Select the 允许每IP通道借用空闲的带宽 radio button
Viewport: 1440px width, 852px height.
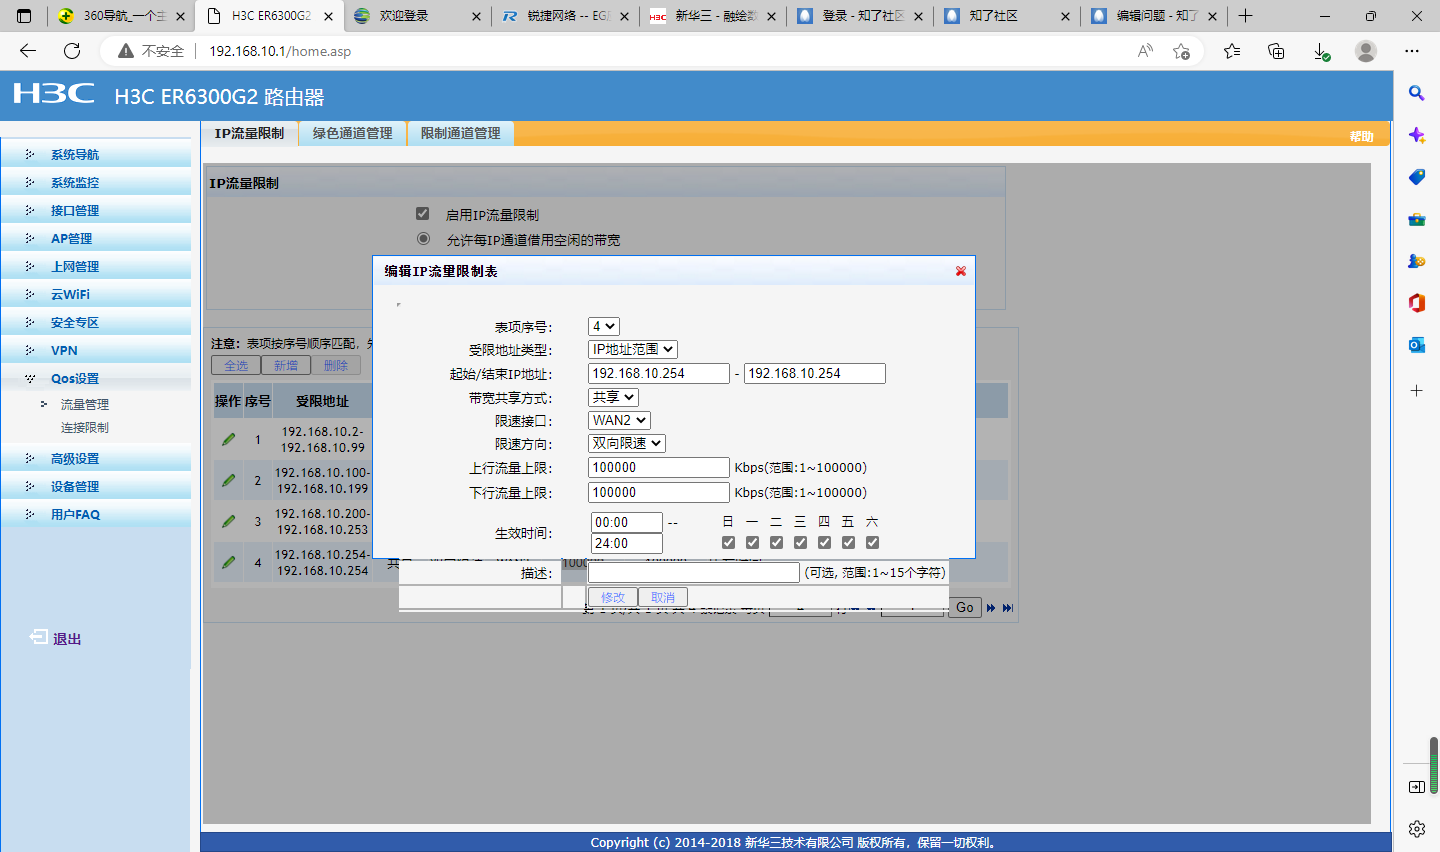(424, 239)
